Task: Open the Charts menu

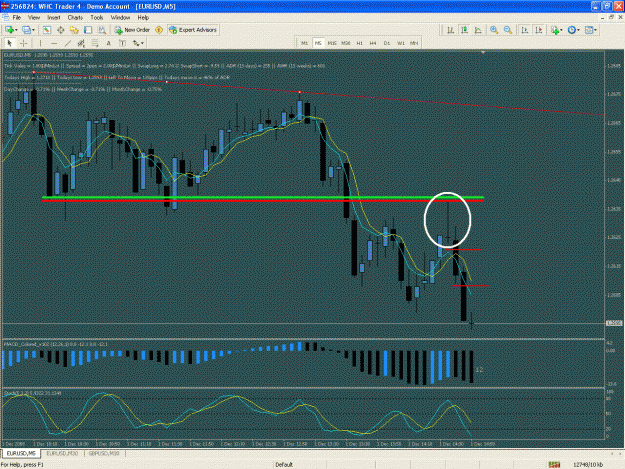Action: 75,18
